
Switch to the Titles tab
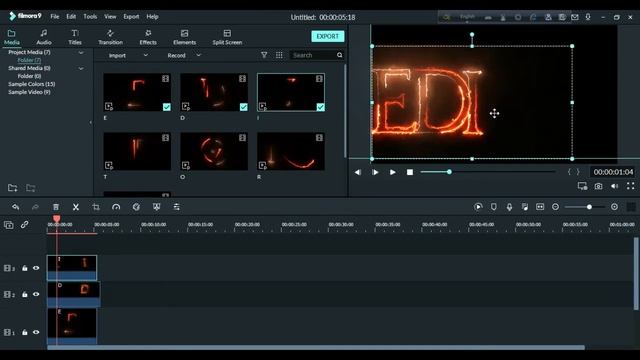tap(75, 37)
